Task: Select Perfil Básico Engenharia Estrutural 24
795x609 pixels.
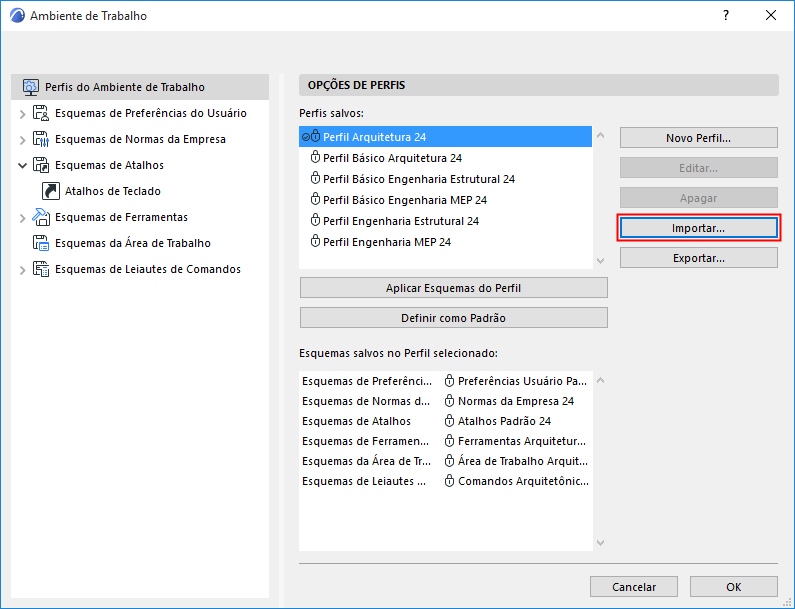Action: [445, 178]
